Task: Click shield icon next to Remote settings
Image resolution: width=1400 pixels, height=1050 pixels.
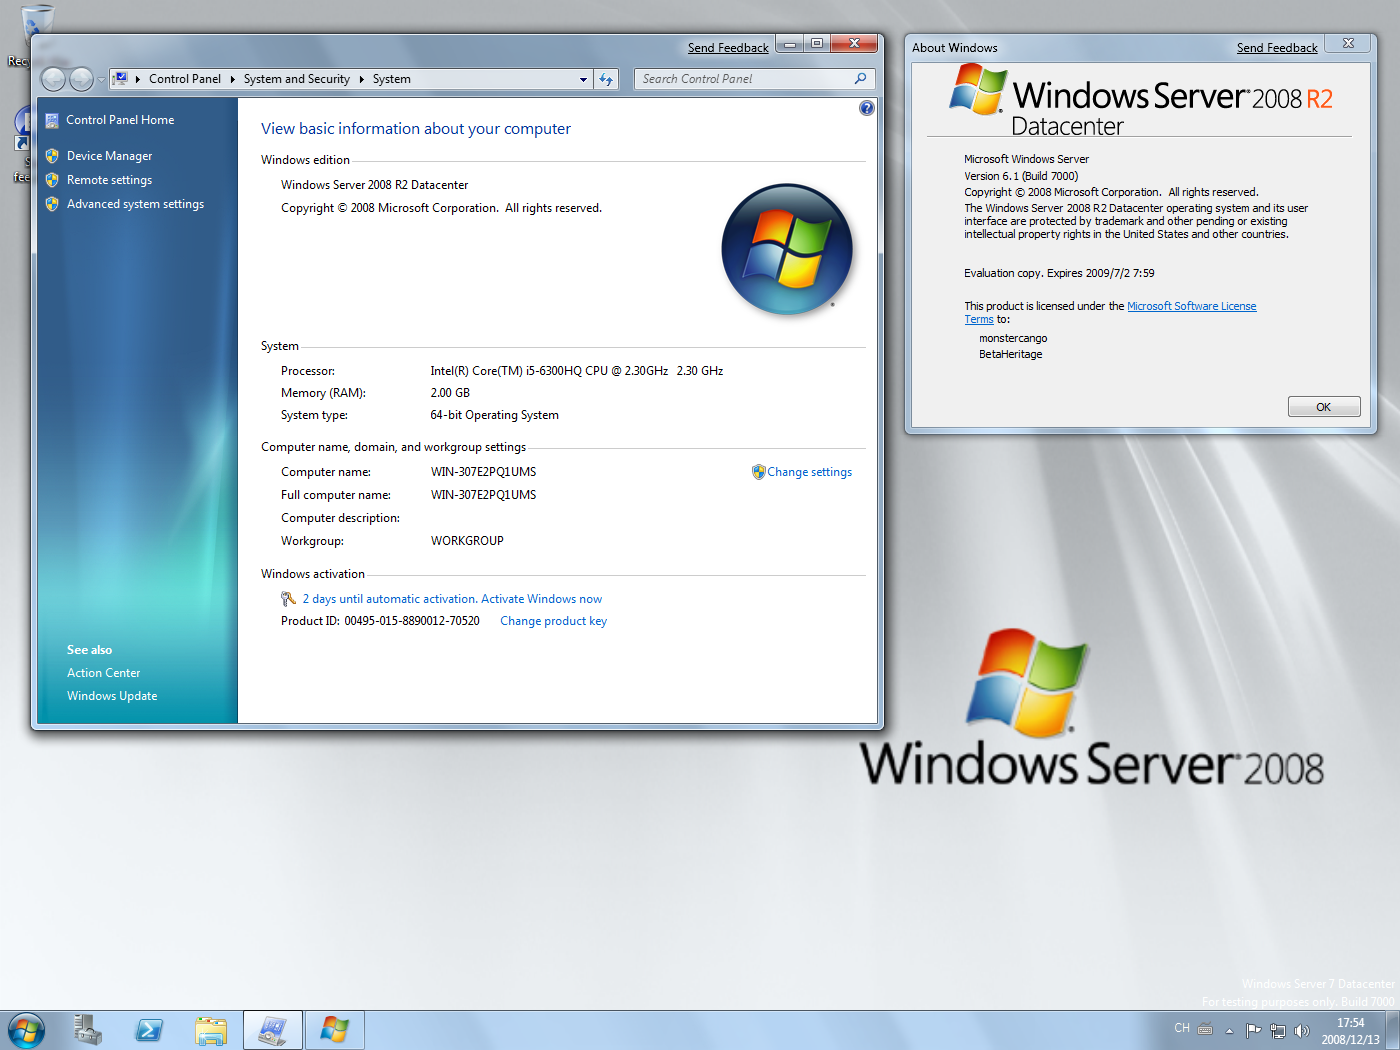Action: (52, 180)
